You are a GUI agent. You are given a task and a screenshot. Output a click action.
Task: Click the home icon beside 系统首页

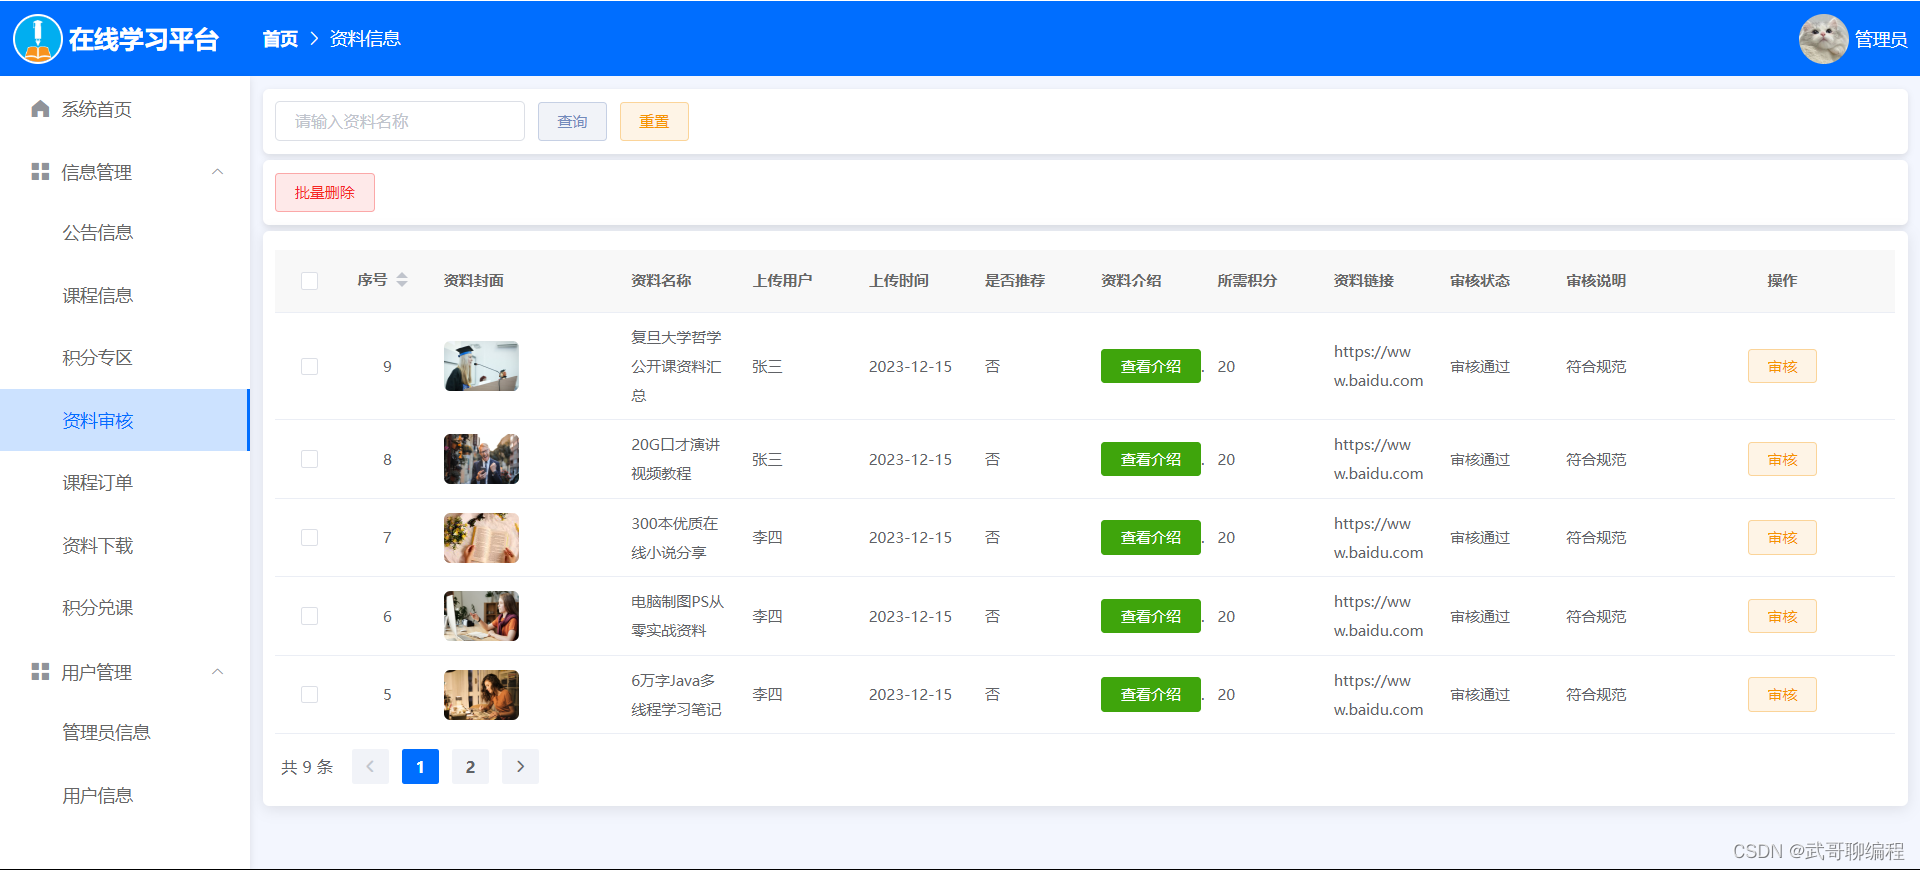pyautogui.click(x=40, y=109)
